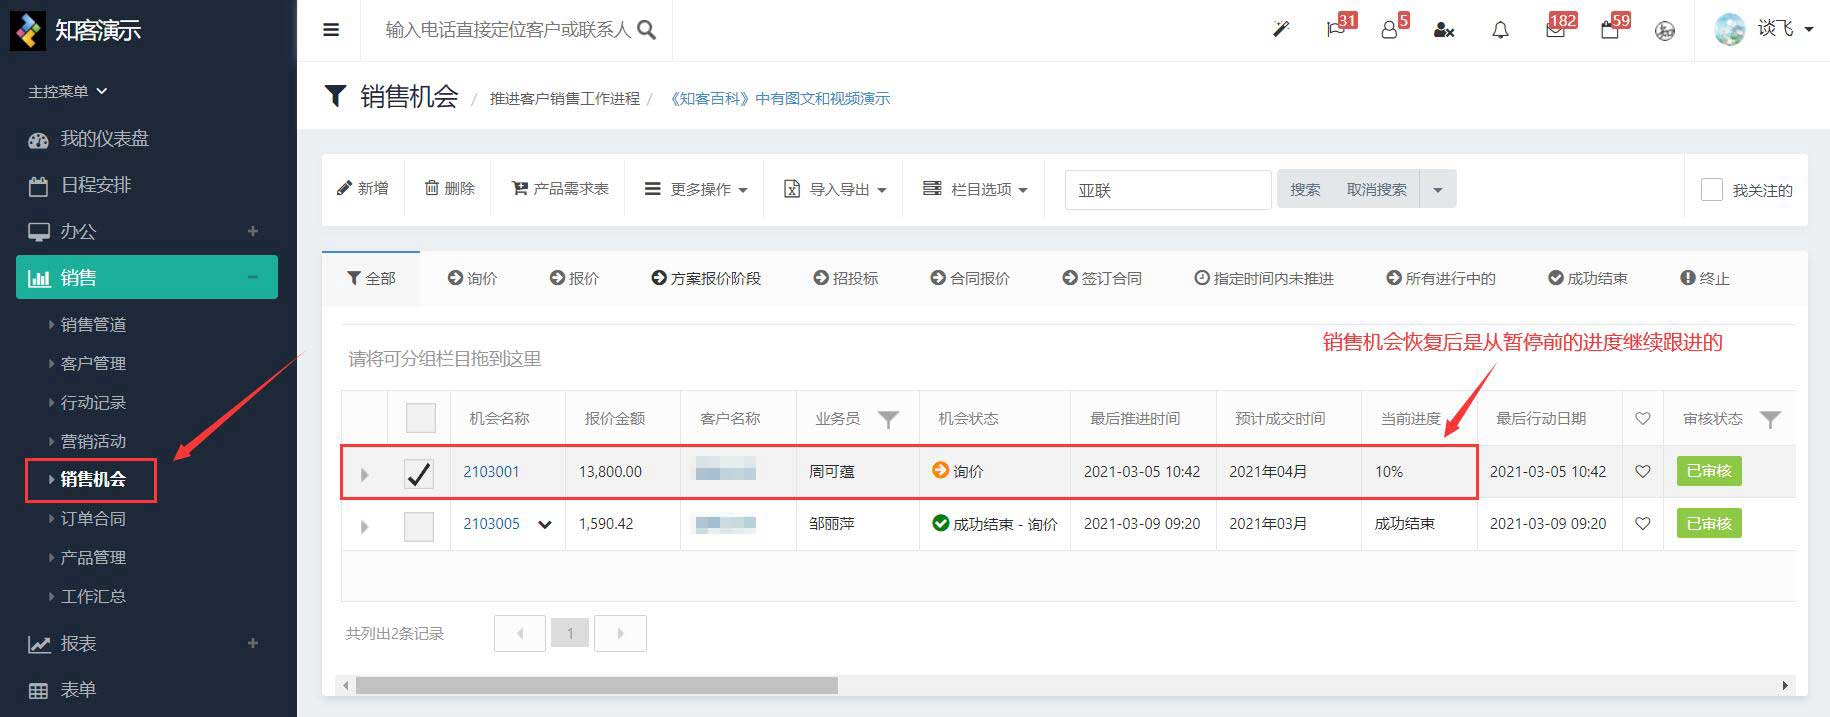
Task: Click the horizontal scrollbar thumb
Action: click(596, 685)
